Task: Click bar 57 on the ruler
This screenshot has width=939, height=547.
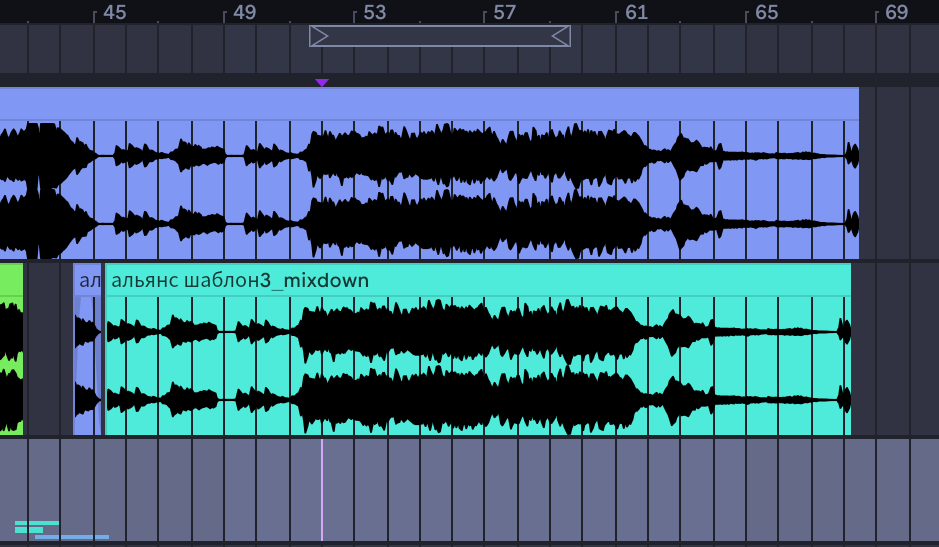Action: pyautogui.click(x=504, y=12)
